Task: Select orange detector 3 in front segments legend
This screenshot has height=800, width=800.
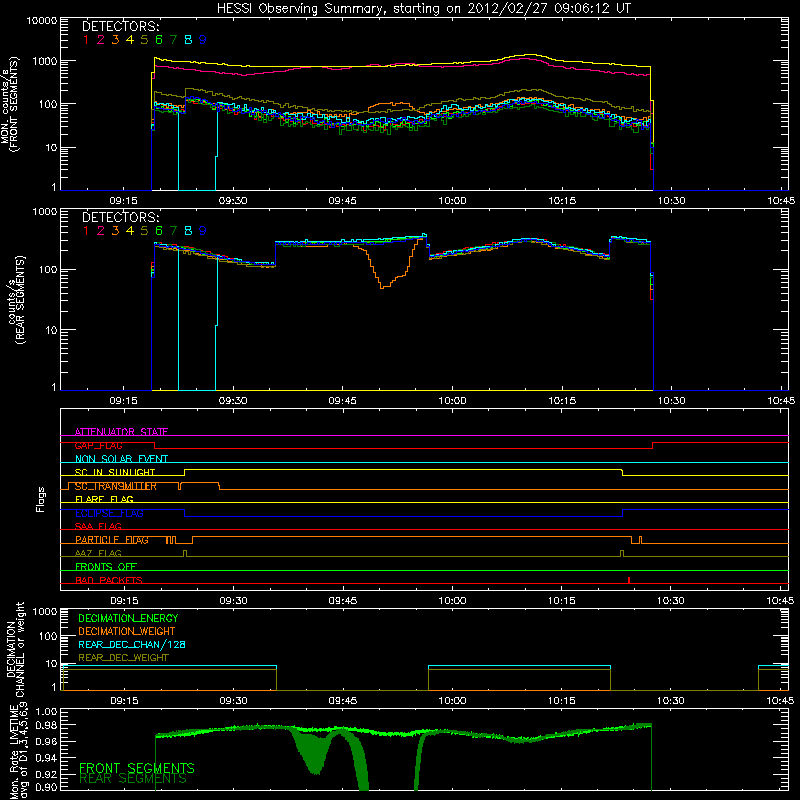Action: tap(115, 40)
